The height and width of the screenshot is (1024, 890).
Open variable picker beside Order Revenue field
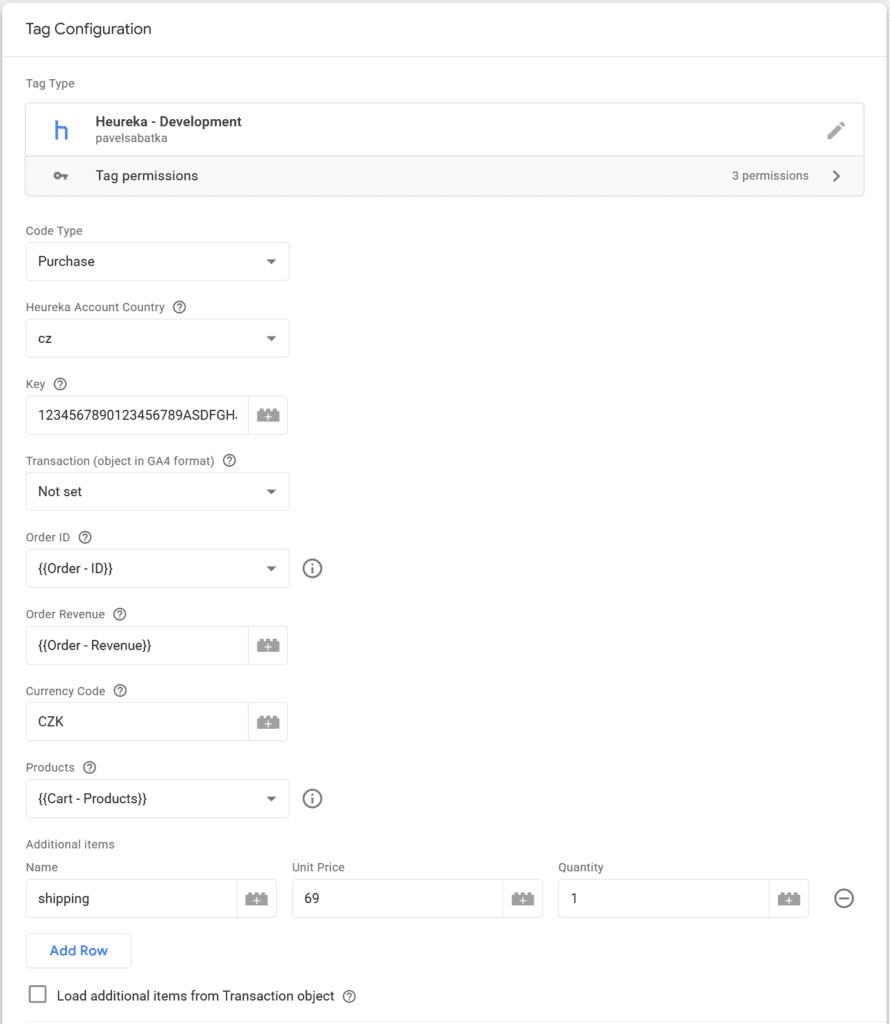coord(268,646)
